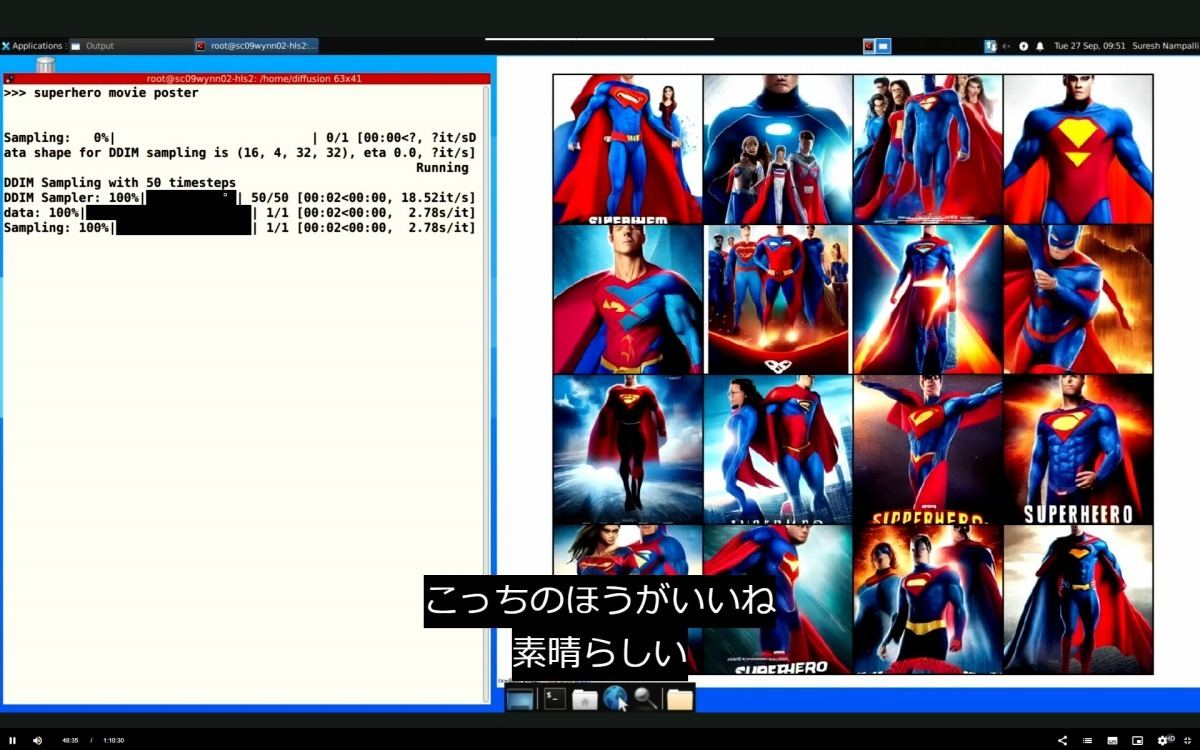Click the date and time clock
Image resolution: width=1200 pixels, height=750 pixels.
(1090, 46)
